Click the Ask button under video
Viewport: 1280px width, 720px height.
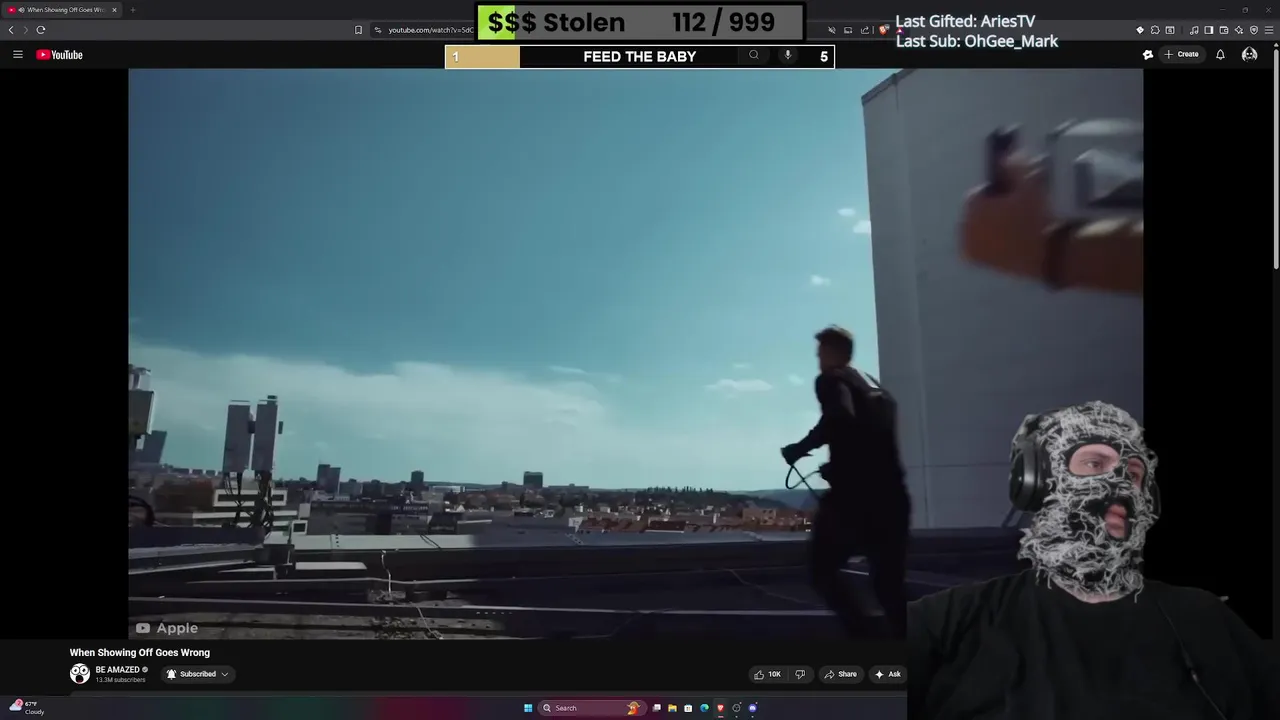(x=888, y=674)
